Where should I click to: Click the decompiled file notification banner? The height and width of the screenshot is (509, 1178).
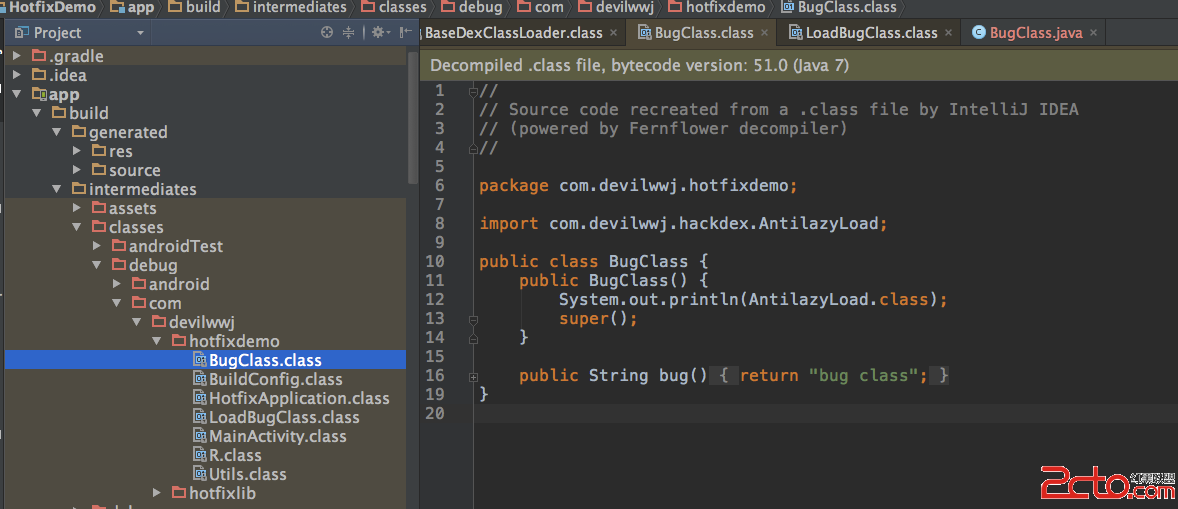[799, 65]
